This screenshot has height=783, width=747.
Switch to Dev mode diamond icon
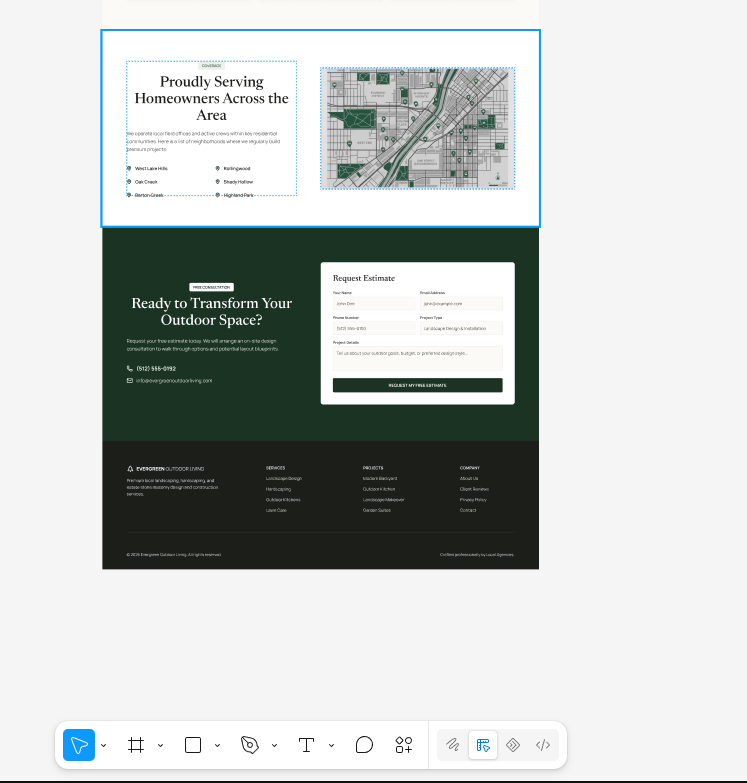click(x=513, y=745)
